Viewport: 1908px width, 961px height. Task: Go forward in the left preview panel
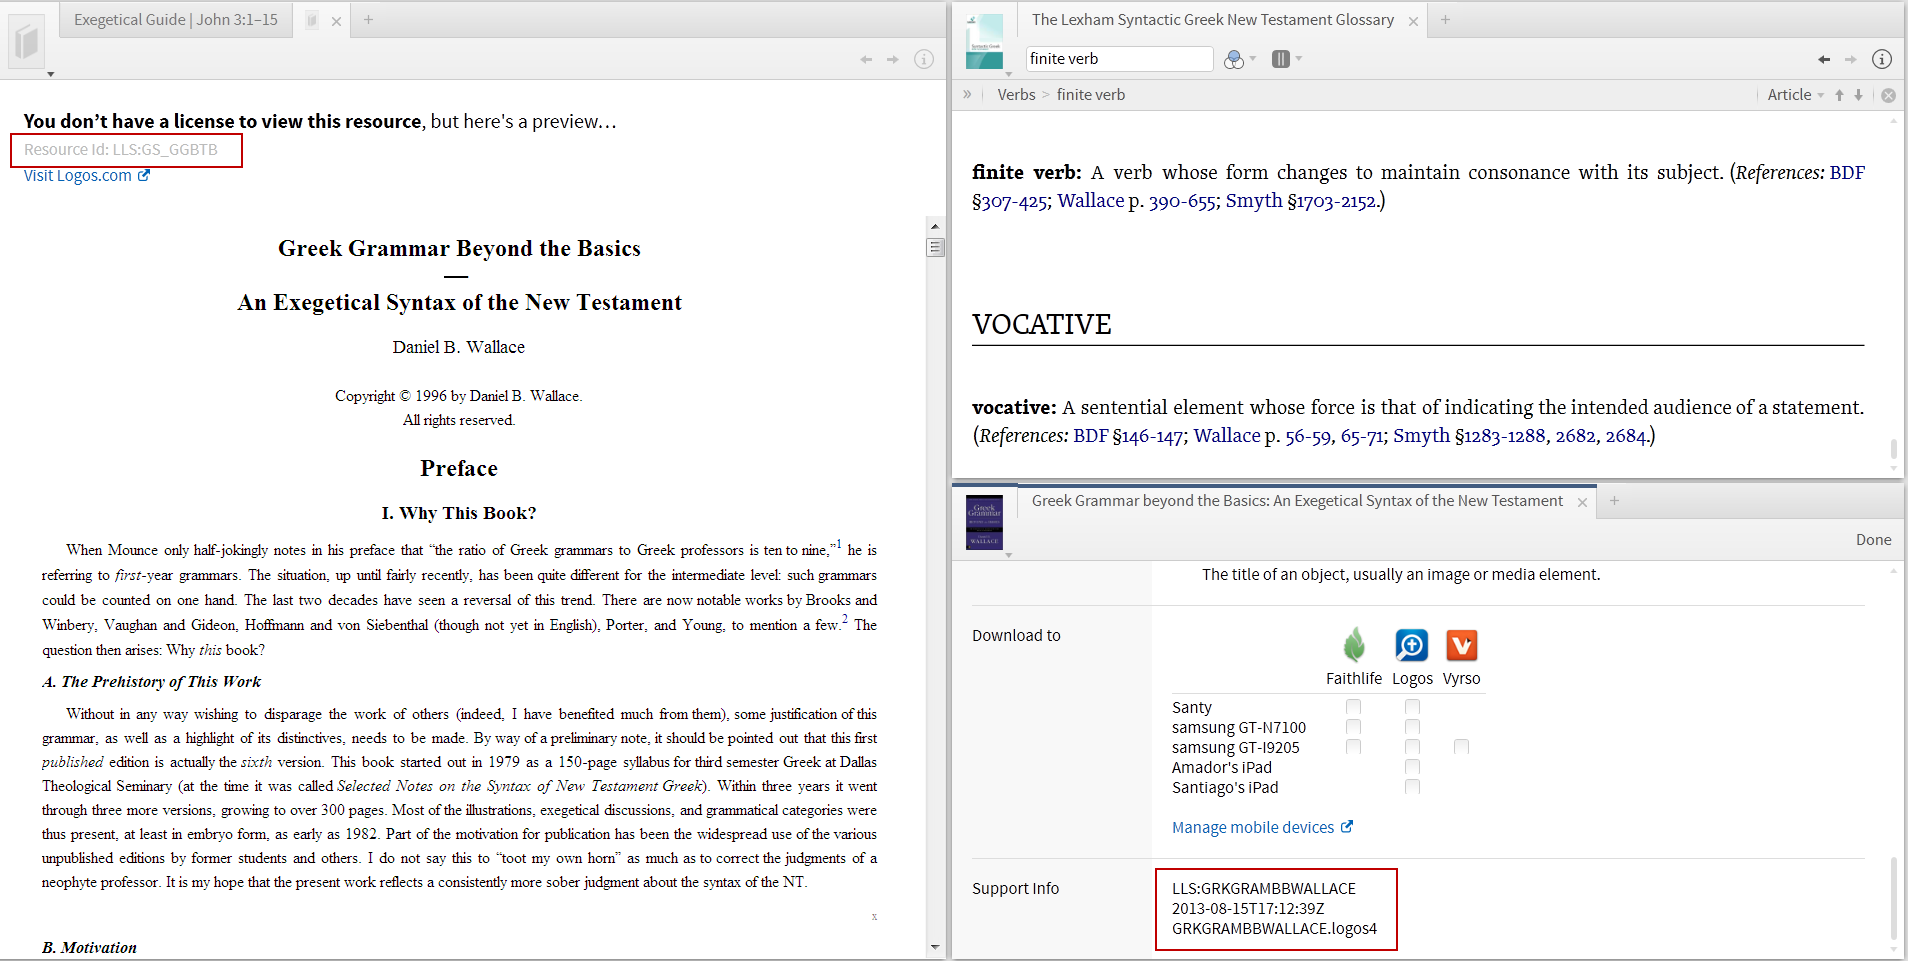pos(893,60)
